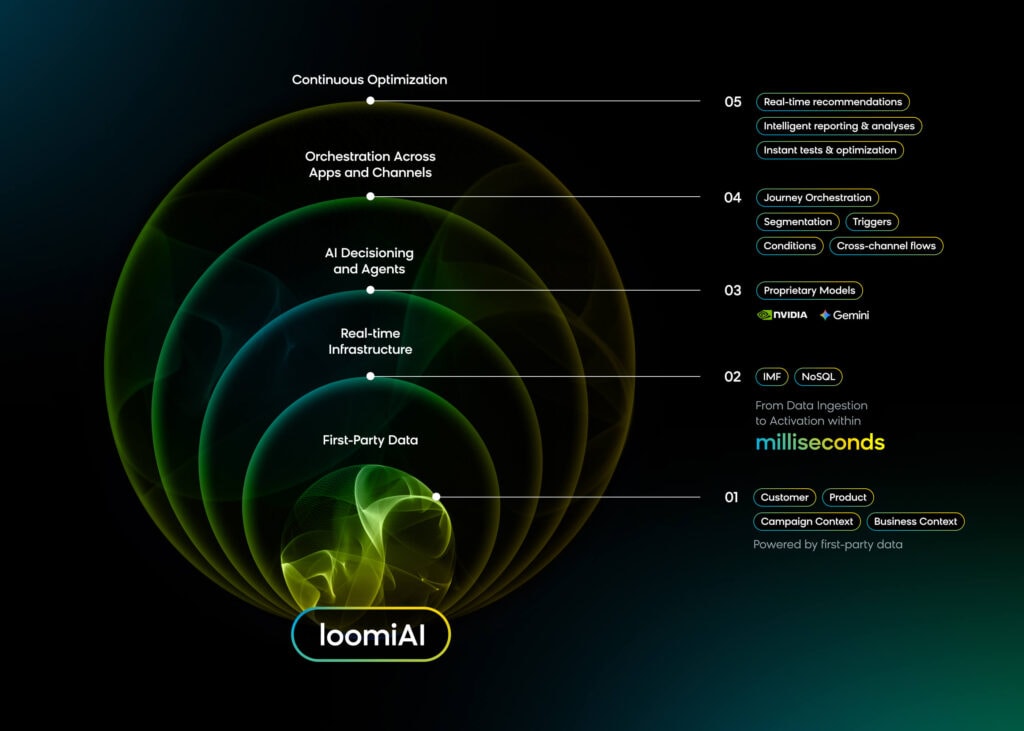Choose the Segmentation tag
The height and width of the screenshot is (731, 1024).
797,222
